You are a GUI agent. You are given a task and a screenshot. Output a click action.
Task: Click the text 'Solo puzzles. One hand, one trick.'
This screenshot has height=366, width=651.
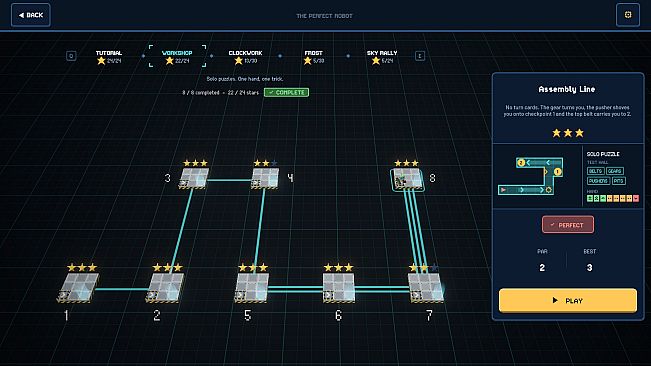click(245, 79)
